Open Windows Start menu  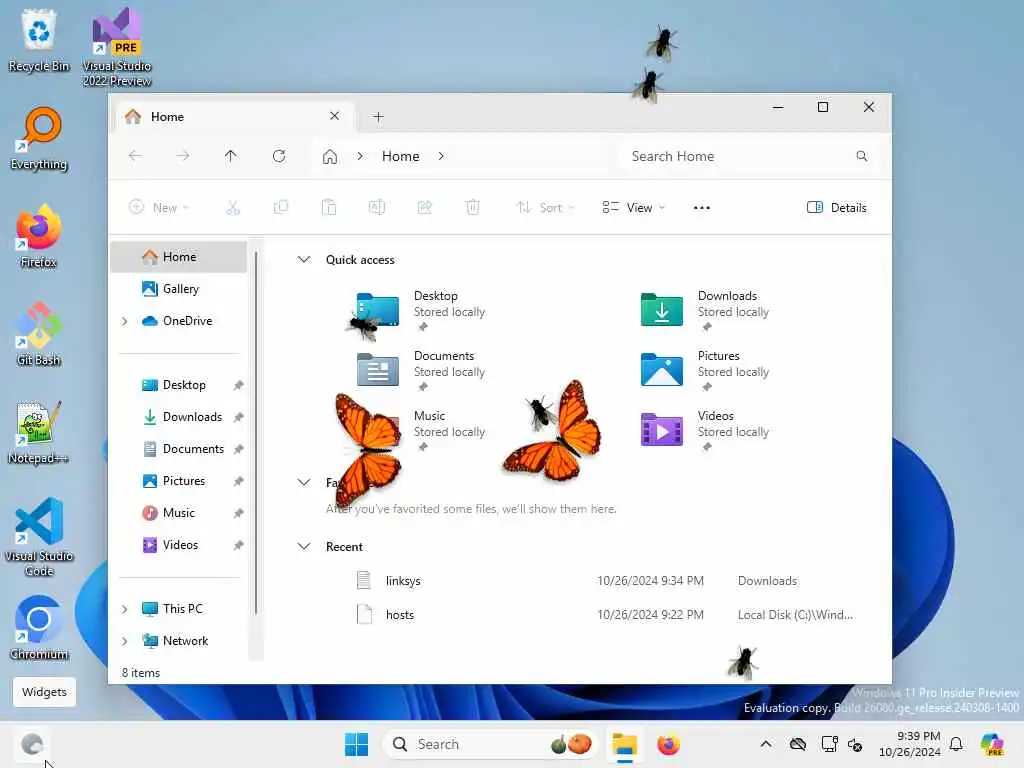point(356,744)
